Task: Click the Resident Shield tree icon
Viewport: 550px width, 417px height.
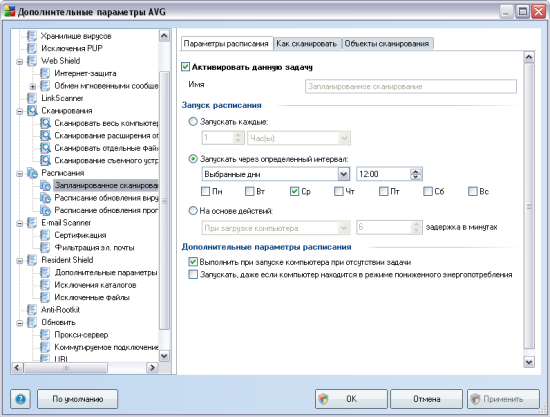Action: pos(32,260)
